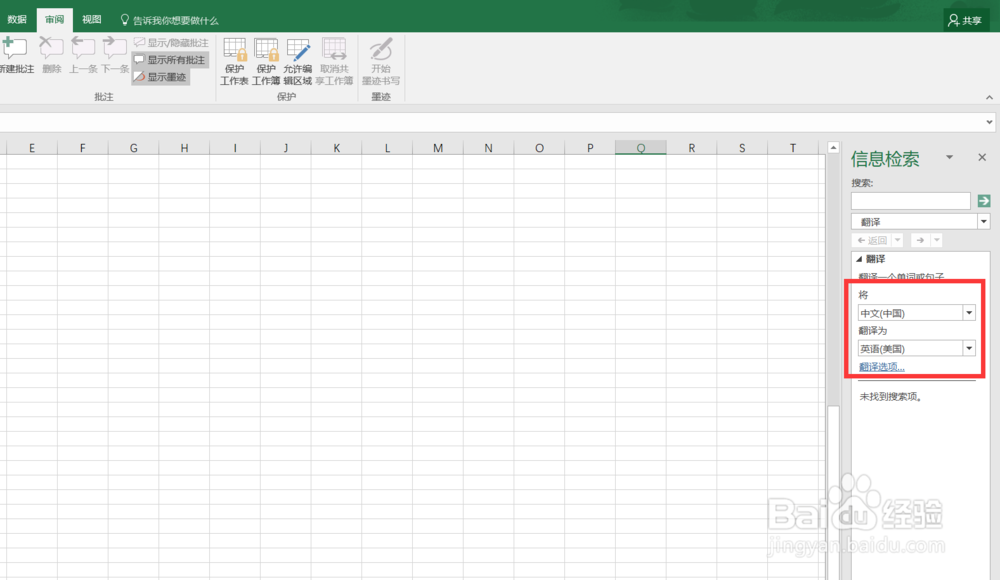Click the Tell Me search box (告诉我你想要做什么)
This screenshot has width=1000, height=580.
tap(170, 20)
